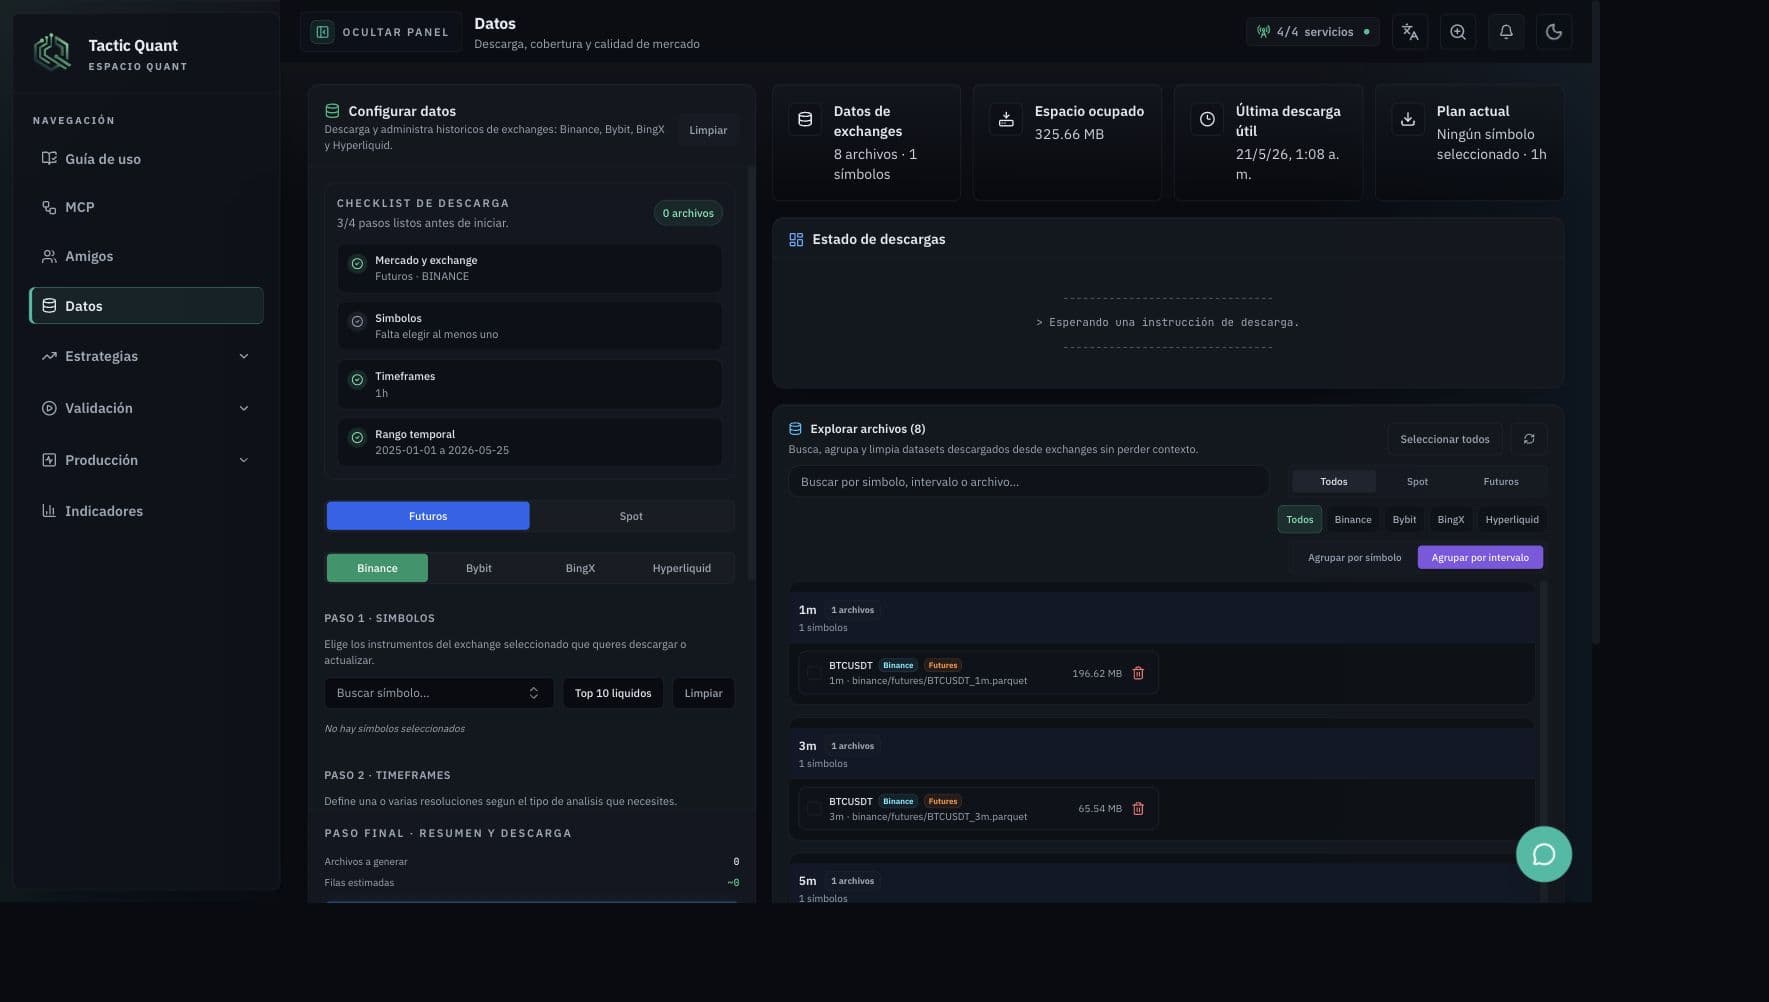
Task: Open Amigos in the sidebar
Action: (x=146, y=256)
